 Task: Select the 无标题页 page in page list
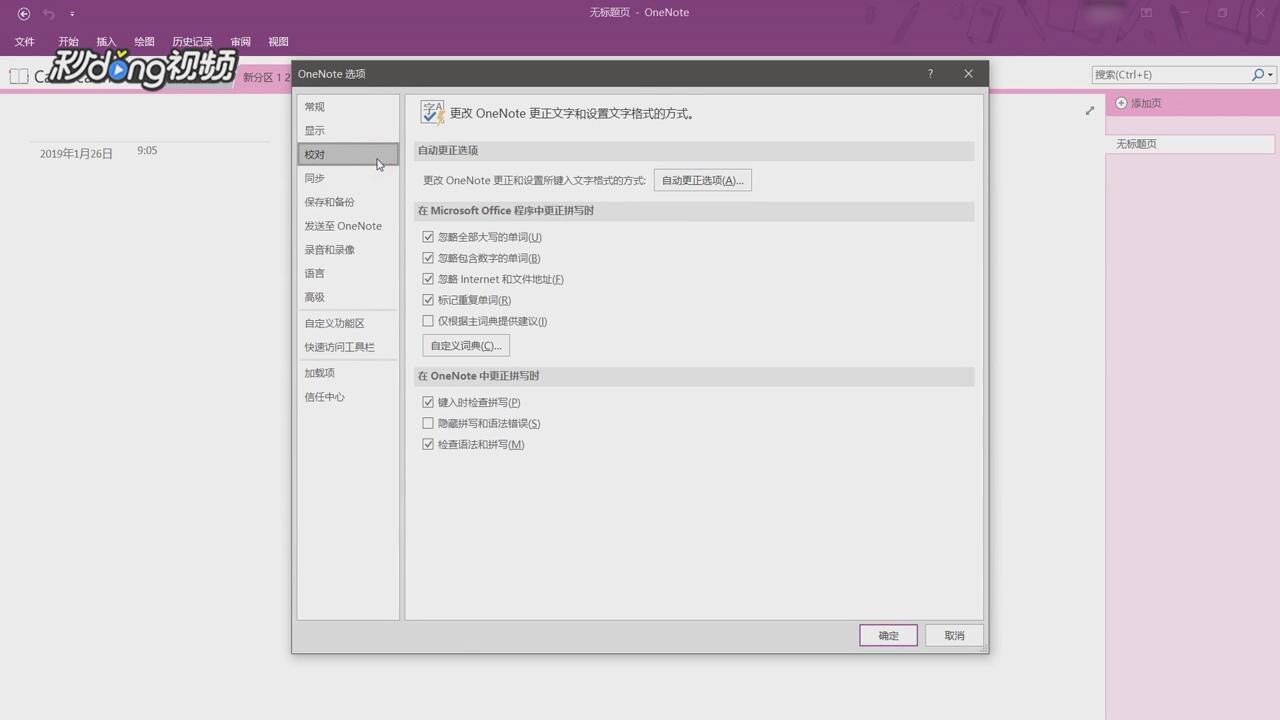(1190, 144)
